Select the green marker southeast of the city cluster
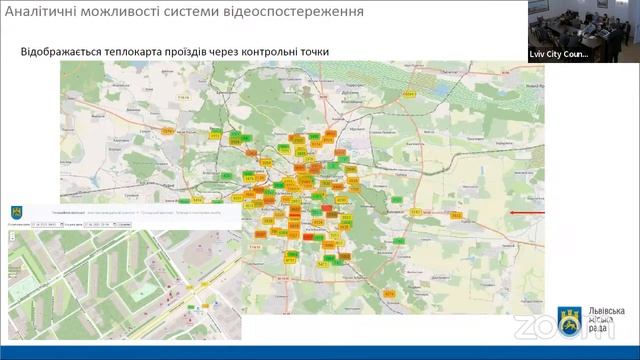The image size is (640, 360). click(x=399, y=241)
